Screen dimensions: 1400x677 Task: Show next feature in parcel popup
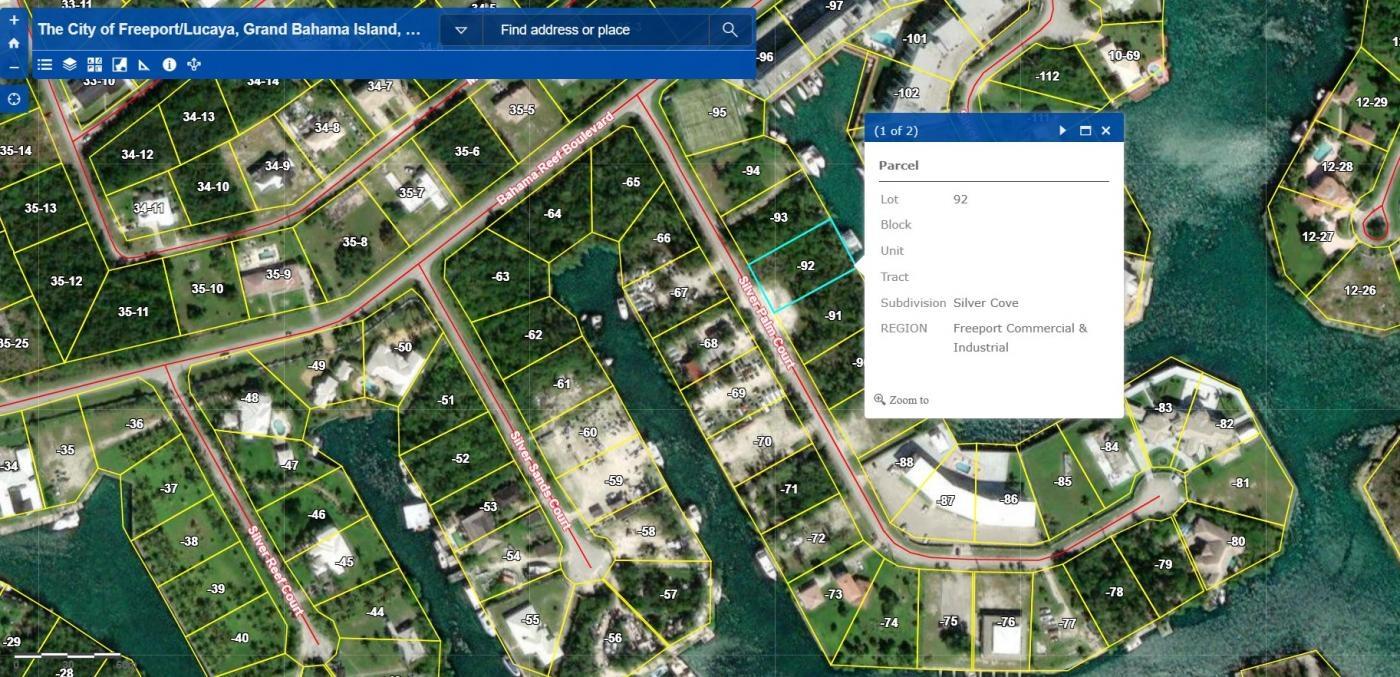[1063, 131]
